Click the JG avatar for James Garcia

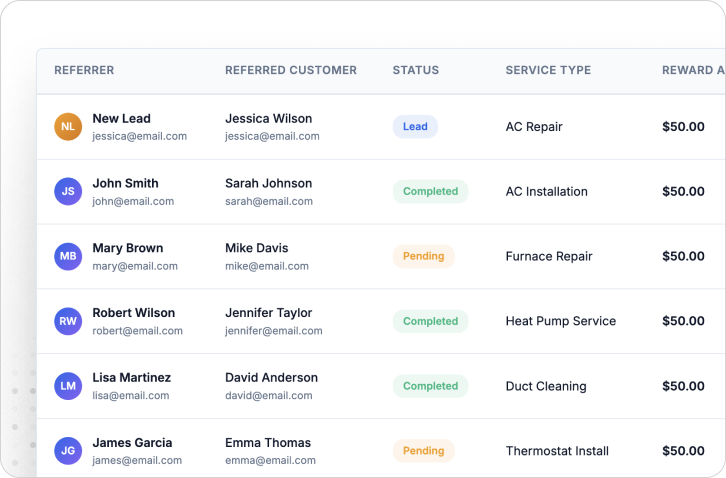[x=68, y=451]
